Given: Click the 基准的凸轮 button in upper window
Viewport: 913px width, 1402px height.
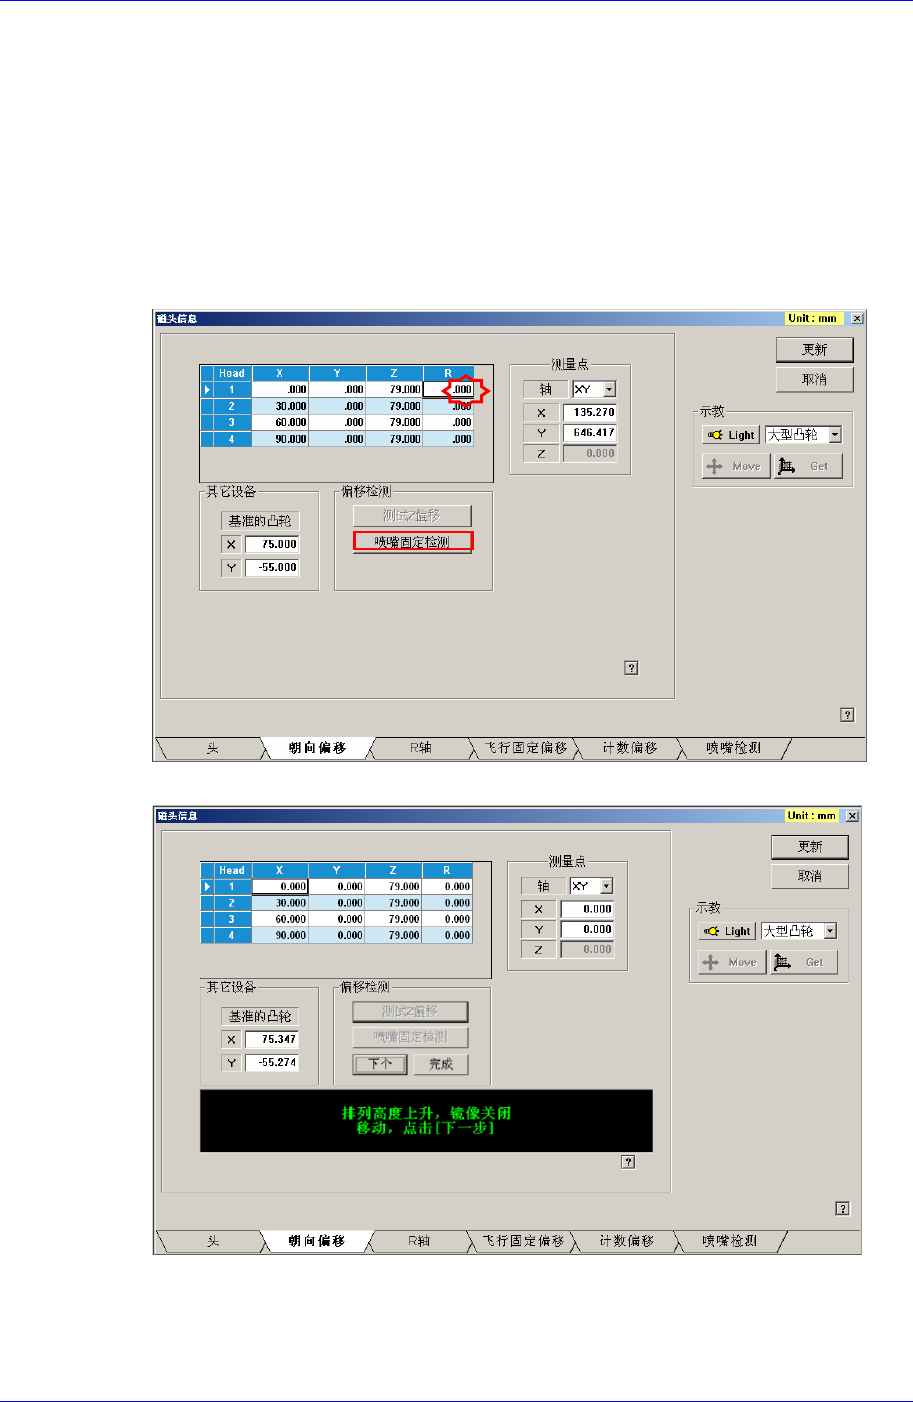Looking at the screenshot, I should point(260,521).
